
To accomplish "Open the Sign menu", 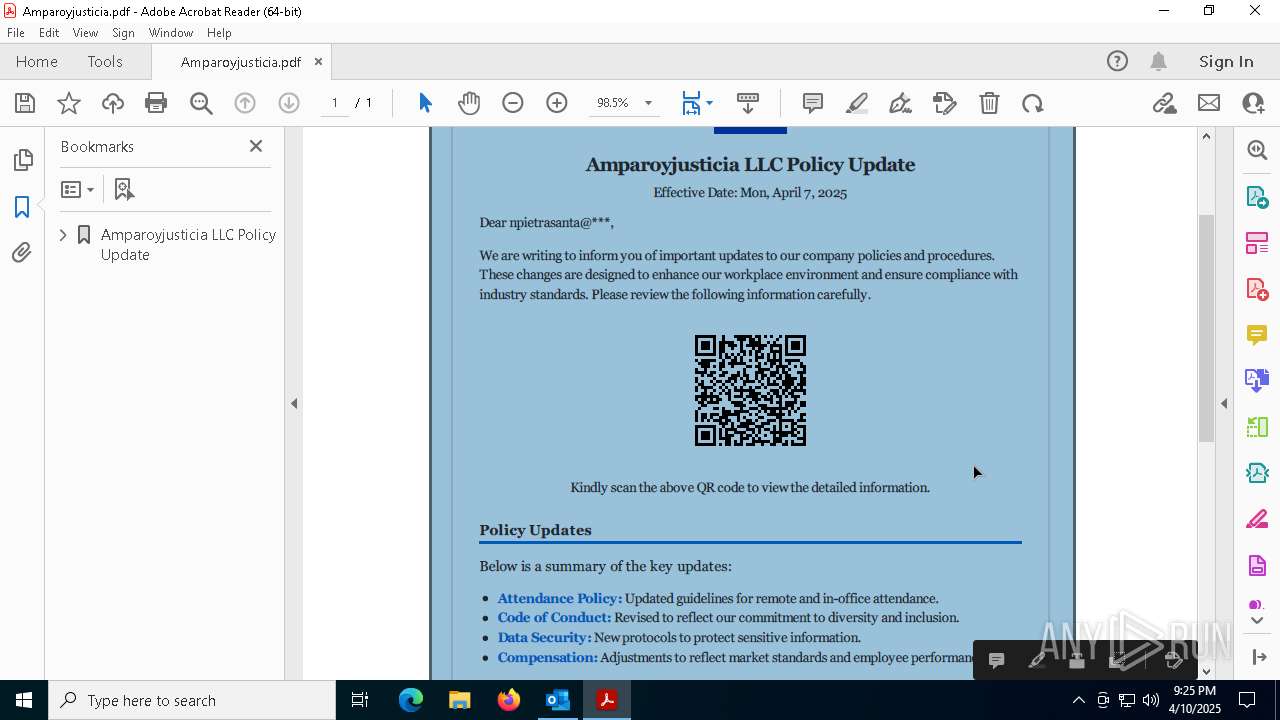I will pyautogui.click(x=123, y=33).
